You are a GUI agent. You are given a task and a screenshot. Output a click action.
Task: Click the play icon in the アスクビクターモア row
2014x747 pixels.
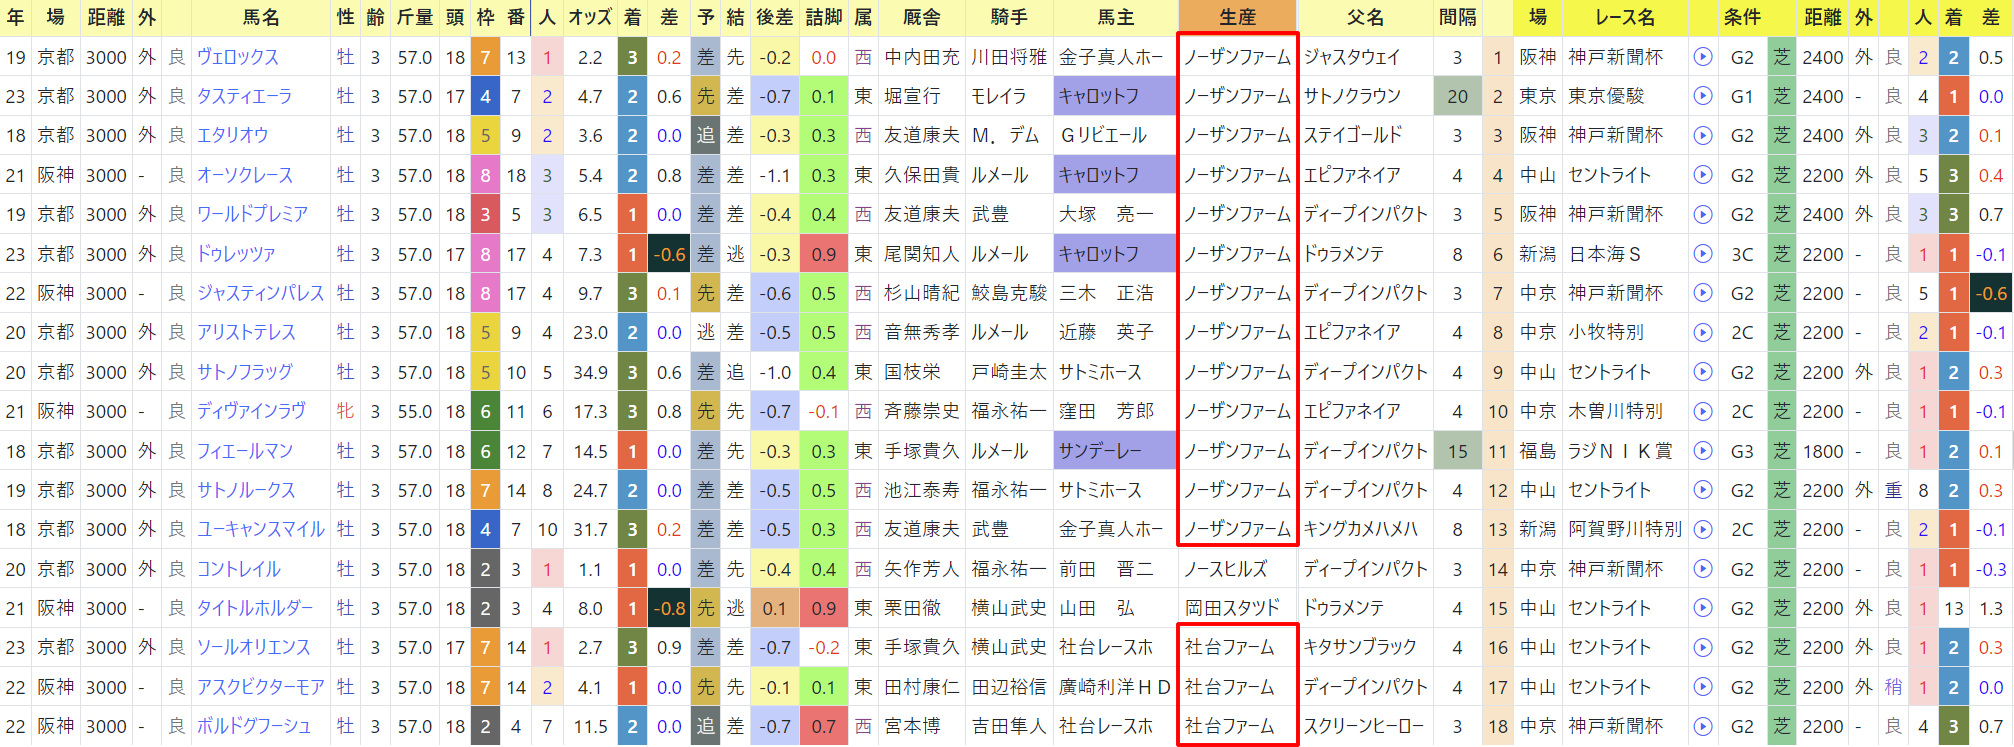1702,687
